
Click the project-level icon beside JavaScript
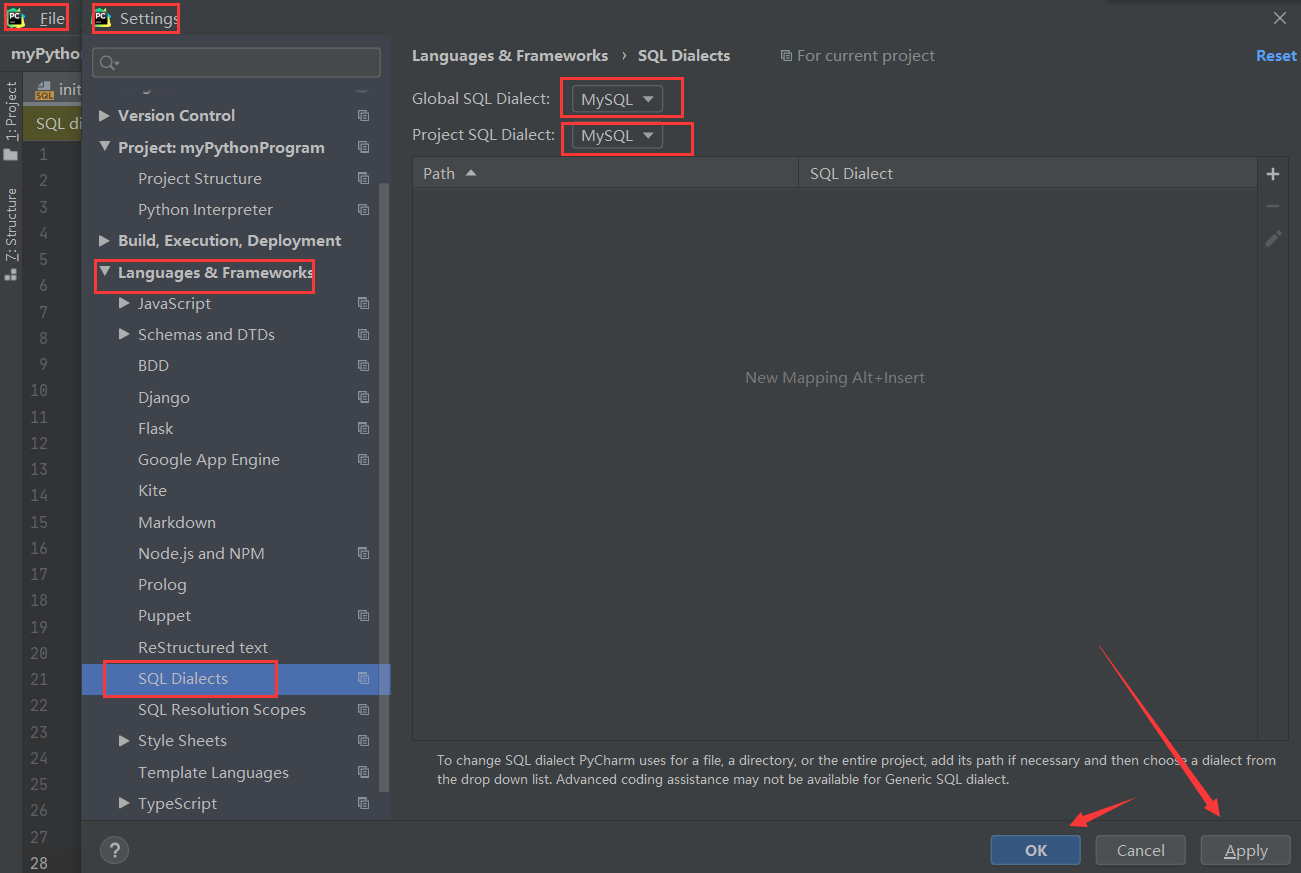[363, 303]
